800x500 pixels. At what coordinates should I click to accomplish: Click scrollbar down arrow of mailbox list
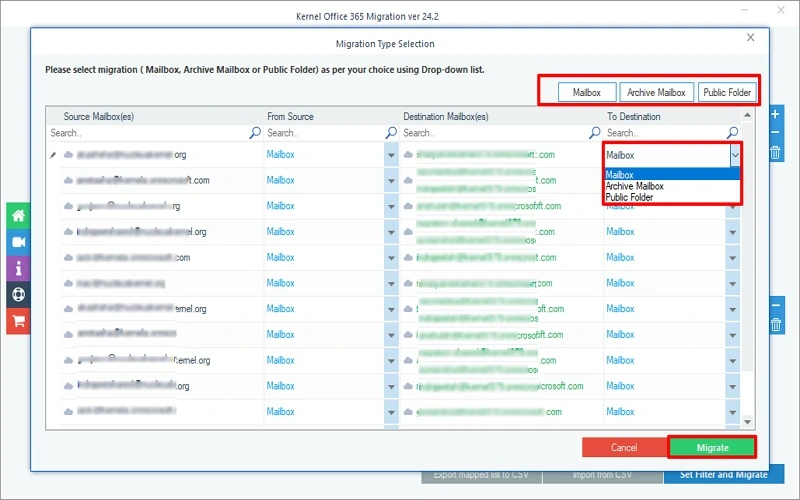coord(747,422)
